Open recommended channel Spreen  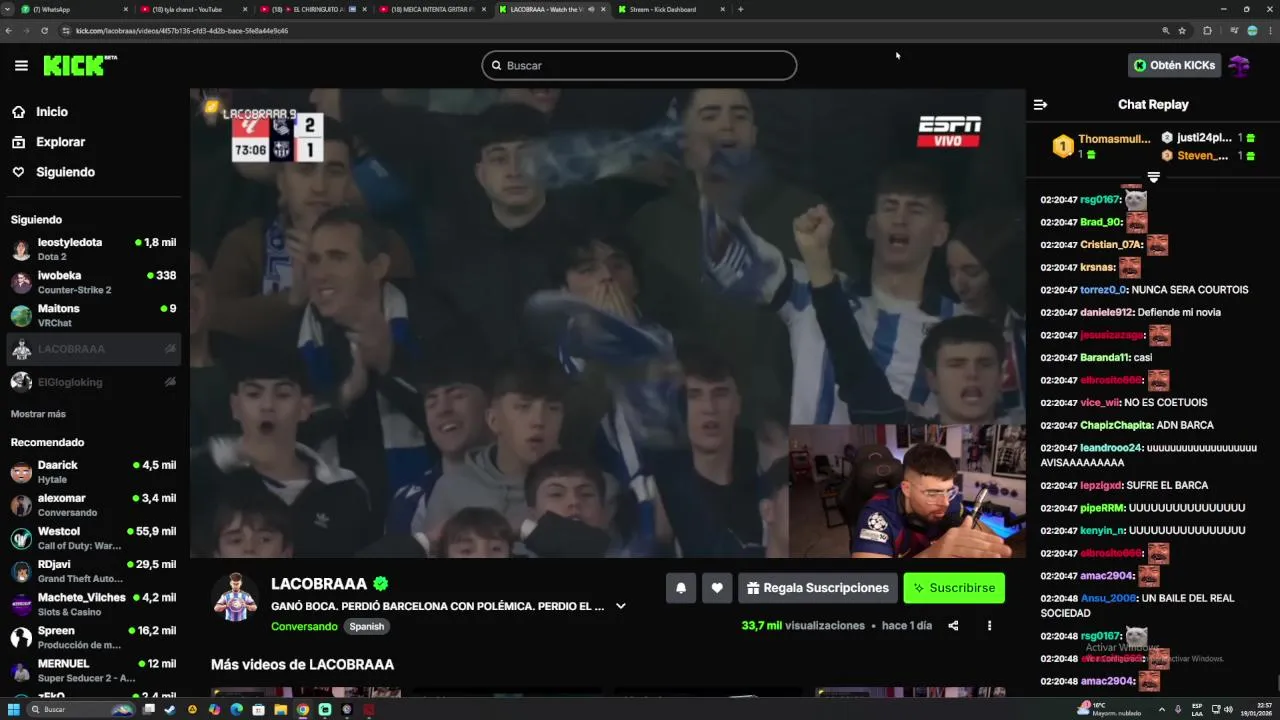point(92,636)
